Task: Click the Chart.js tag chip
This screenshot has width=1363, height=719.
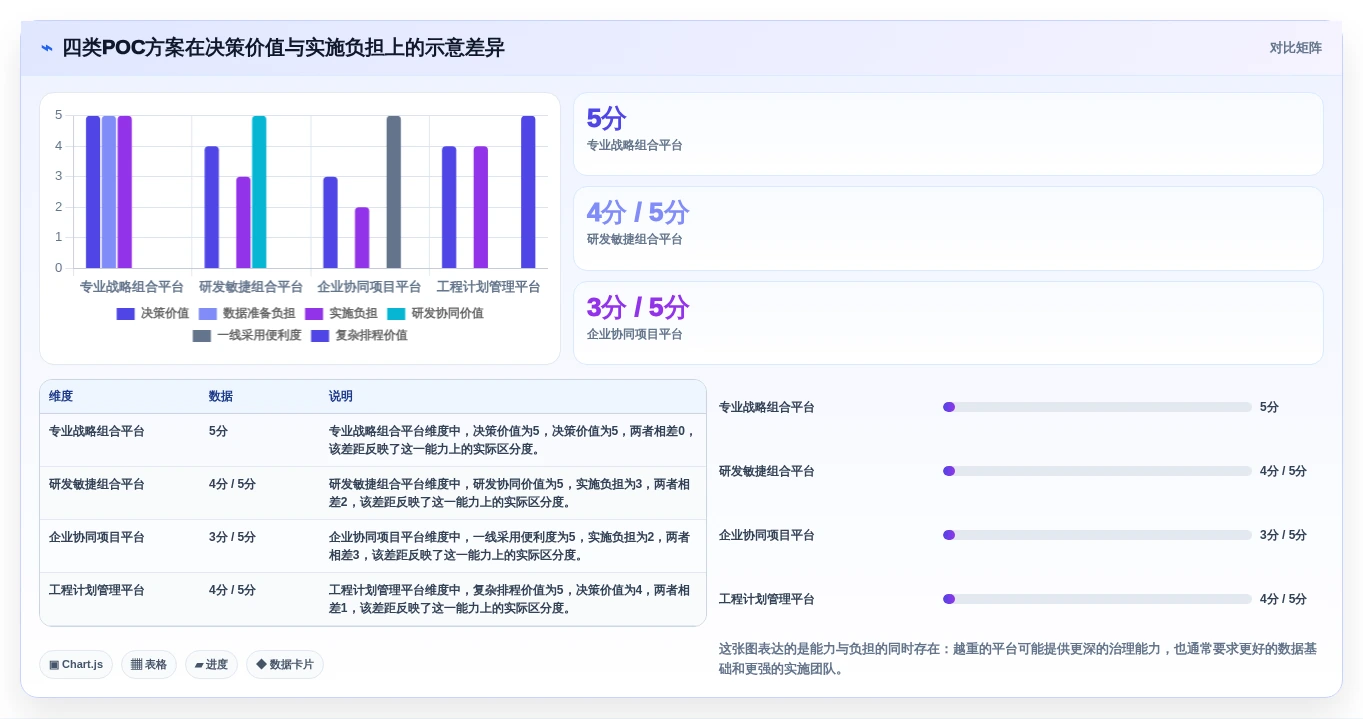Action: click(76, 665)
